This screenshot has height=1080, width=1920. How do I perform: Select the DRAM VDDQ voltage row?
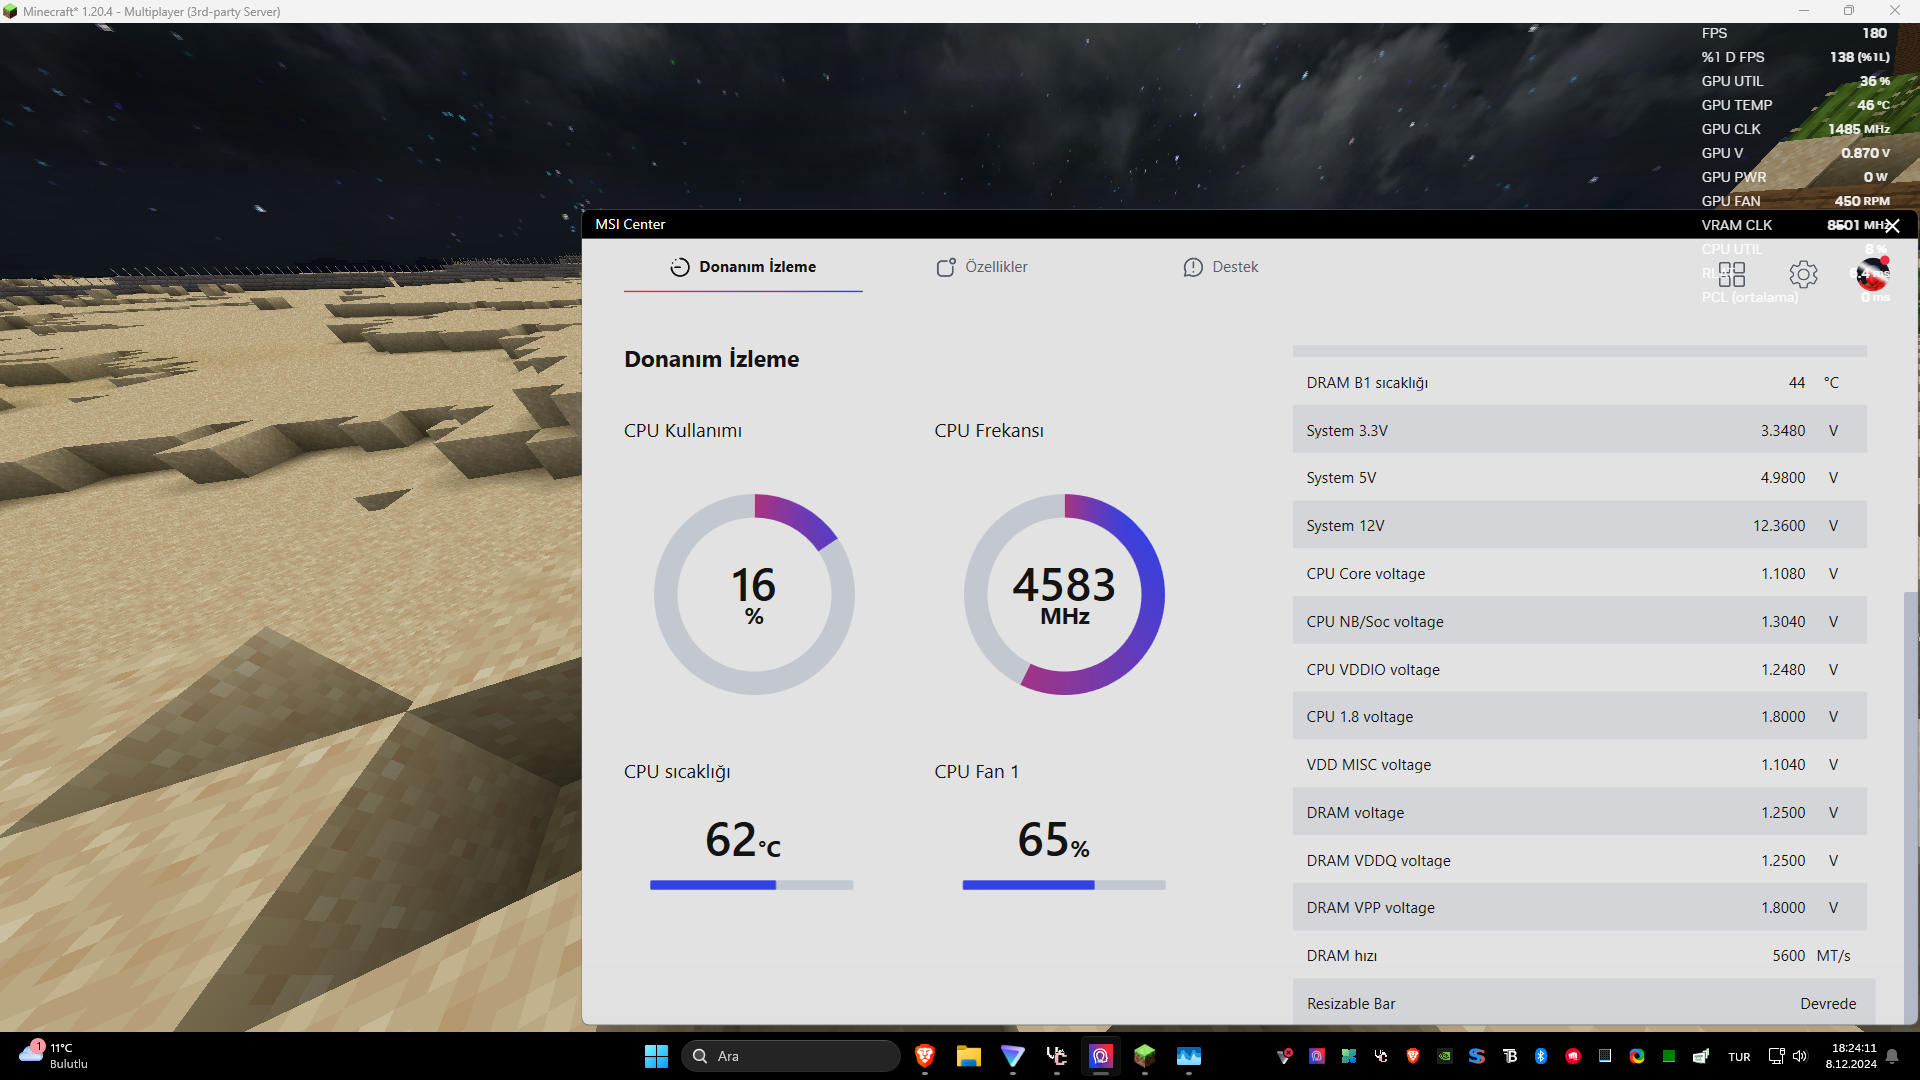tap(1579, 860)
